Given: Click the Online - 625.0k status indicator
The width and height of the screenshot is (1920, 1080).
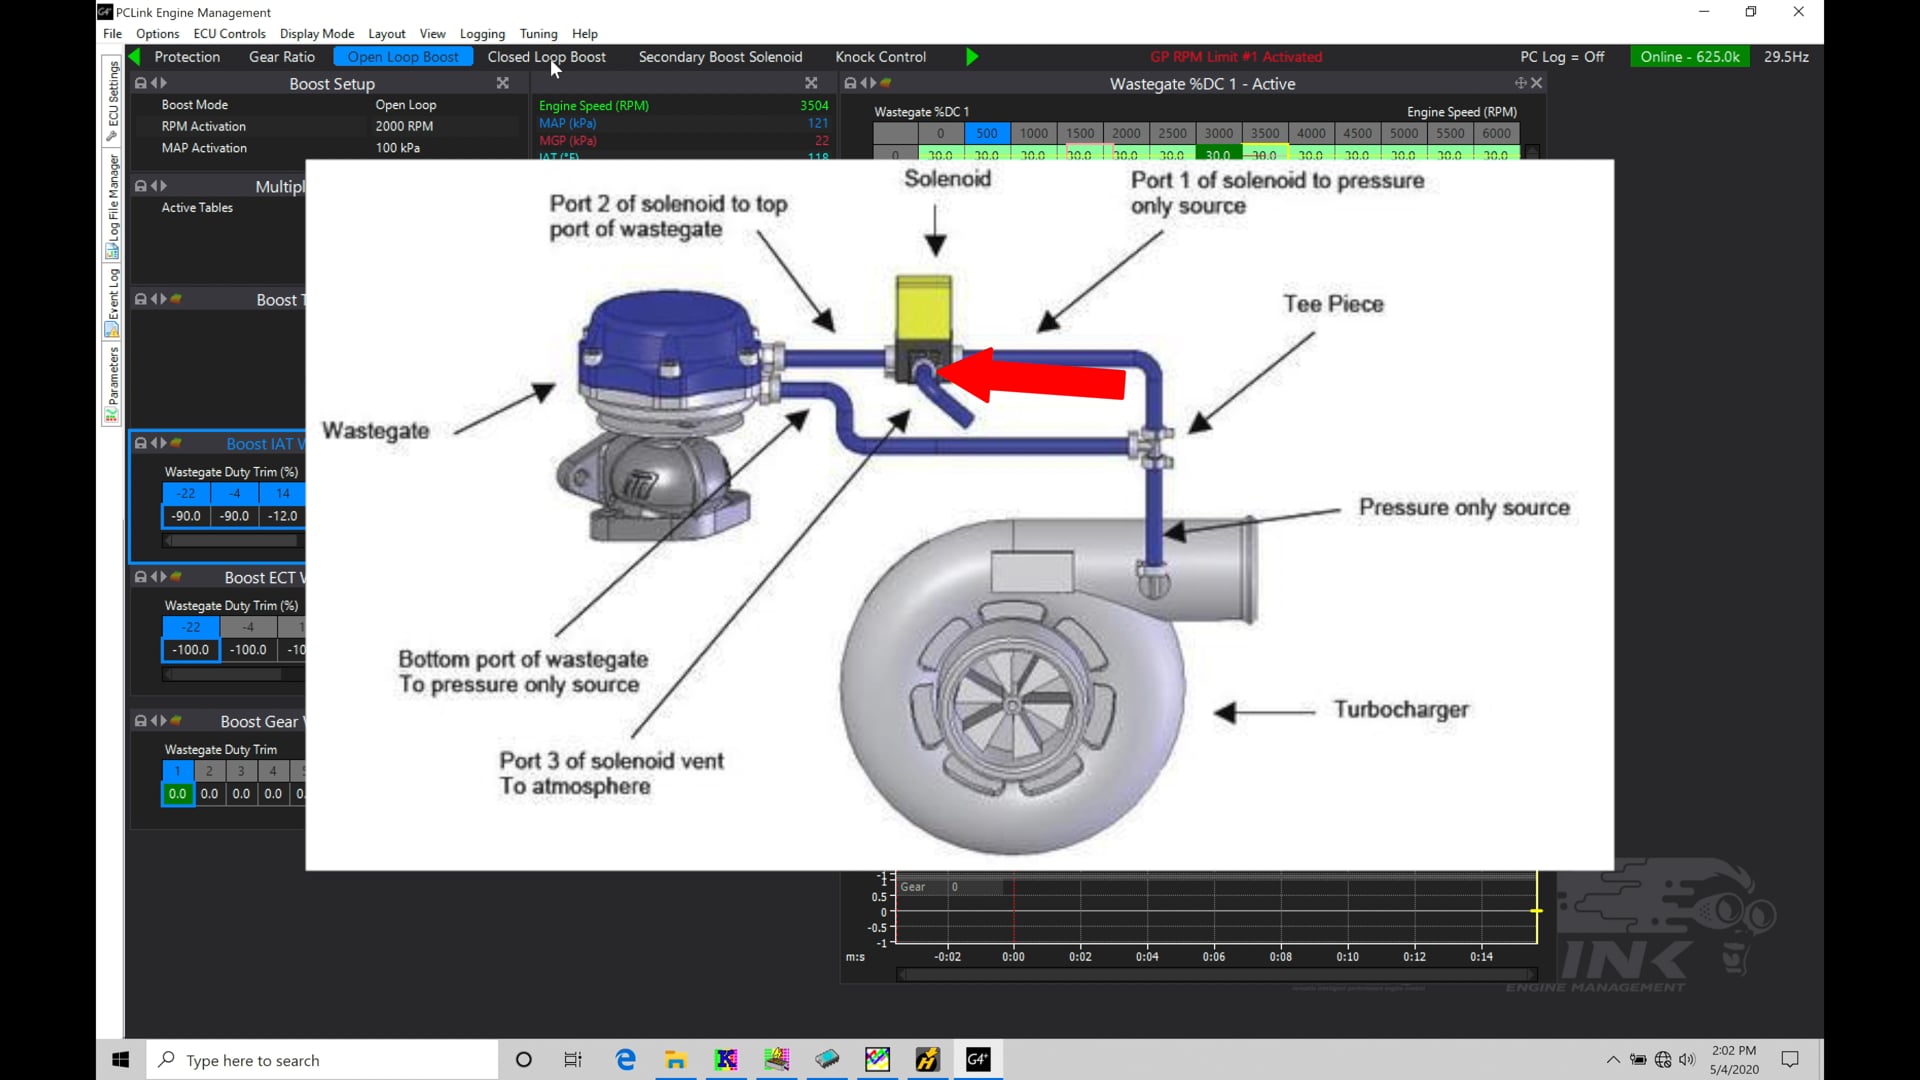Looking at the screenshot, I should (1690, 57).
